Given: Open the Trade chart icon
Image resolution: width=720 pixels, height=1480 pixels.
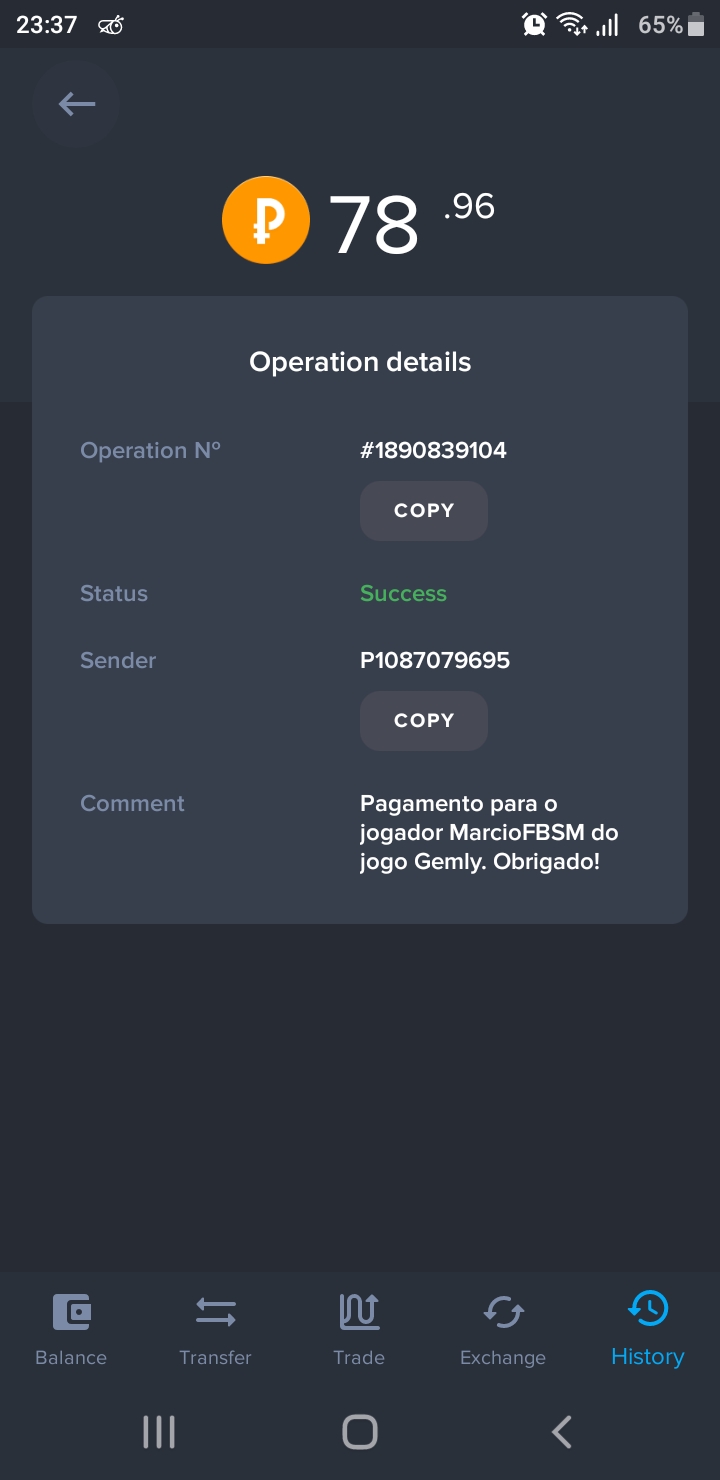Looking at the screenshot, I should coord(359,1311).
